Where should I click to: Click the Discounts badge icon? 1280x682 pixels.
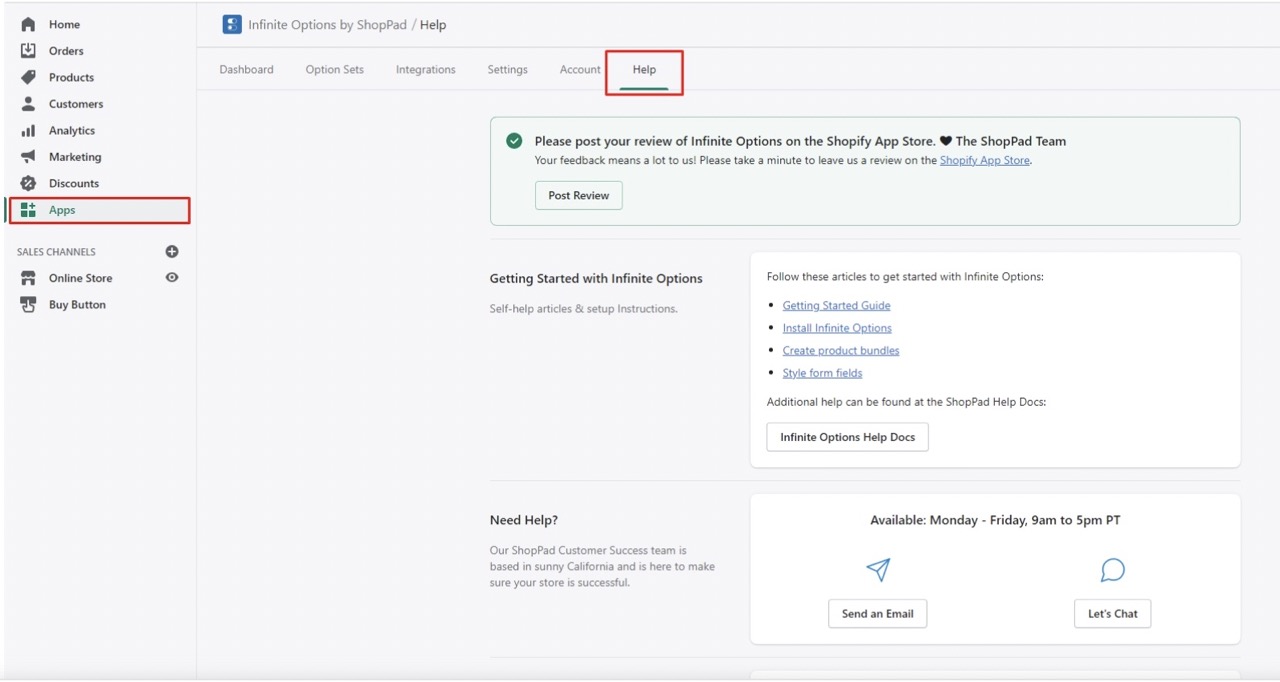[28, 184]
